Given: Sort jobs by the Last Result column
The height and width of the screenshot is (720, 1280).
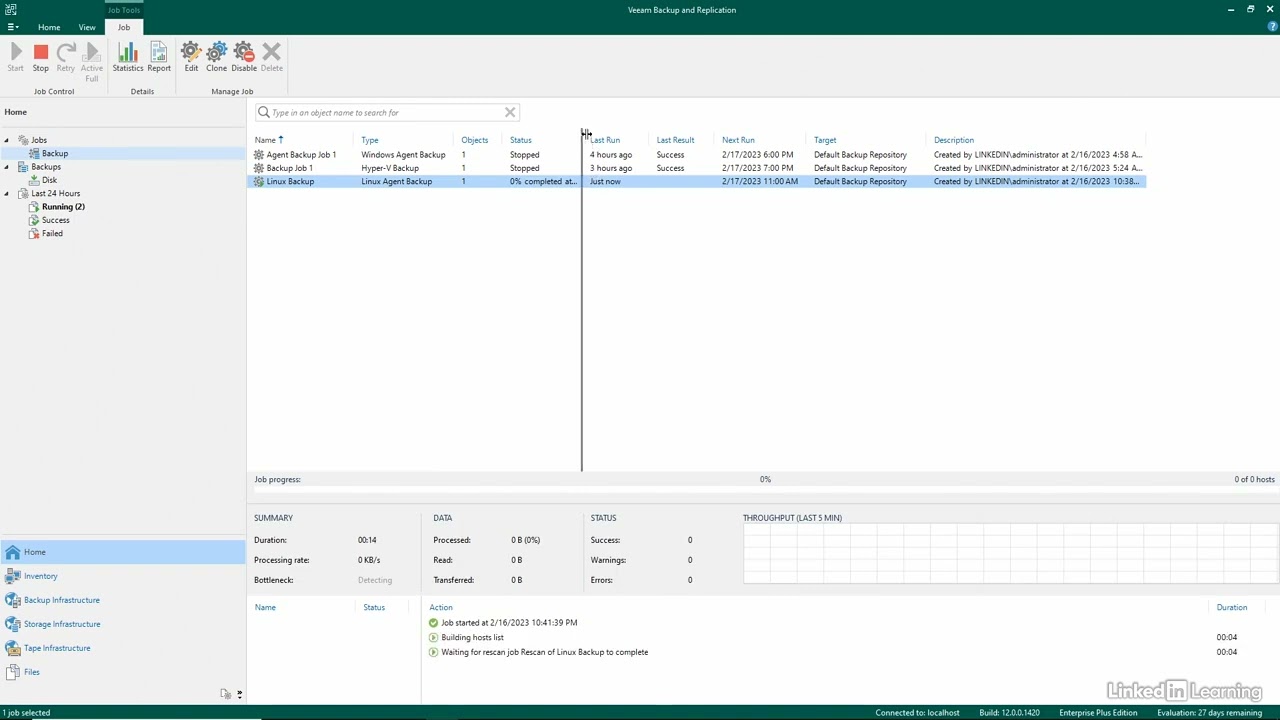Looking at the screenshot, I should click(675, 140).
